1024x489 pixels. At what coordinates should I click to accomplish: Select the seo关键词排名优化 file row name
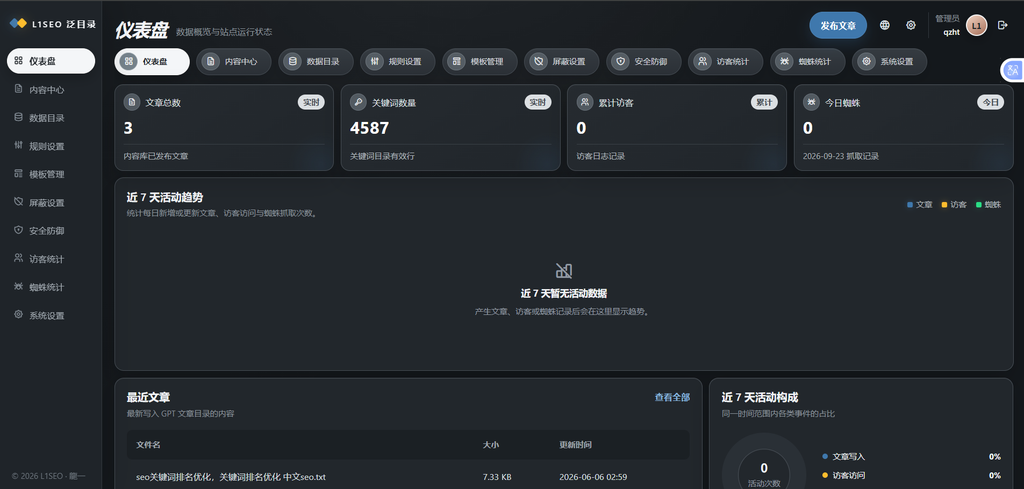point(231,477)
